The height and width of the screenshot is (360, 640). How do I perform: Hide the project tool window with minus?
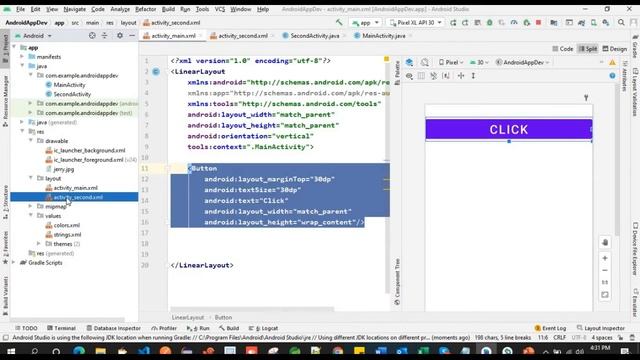[x=132, y=36]
